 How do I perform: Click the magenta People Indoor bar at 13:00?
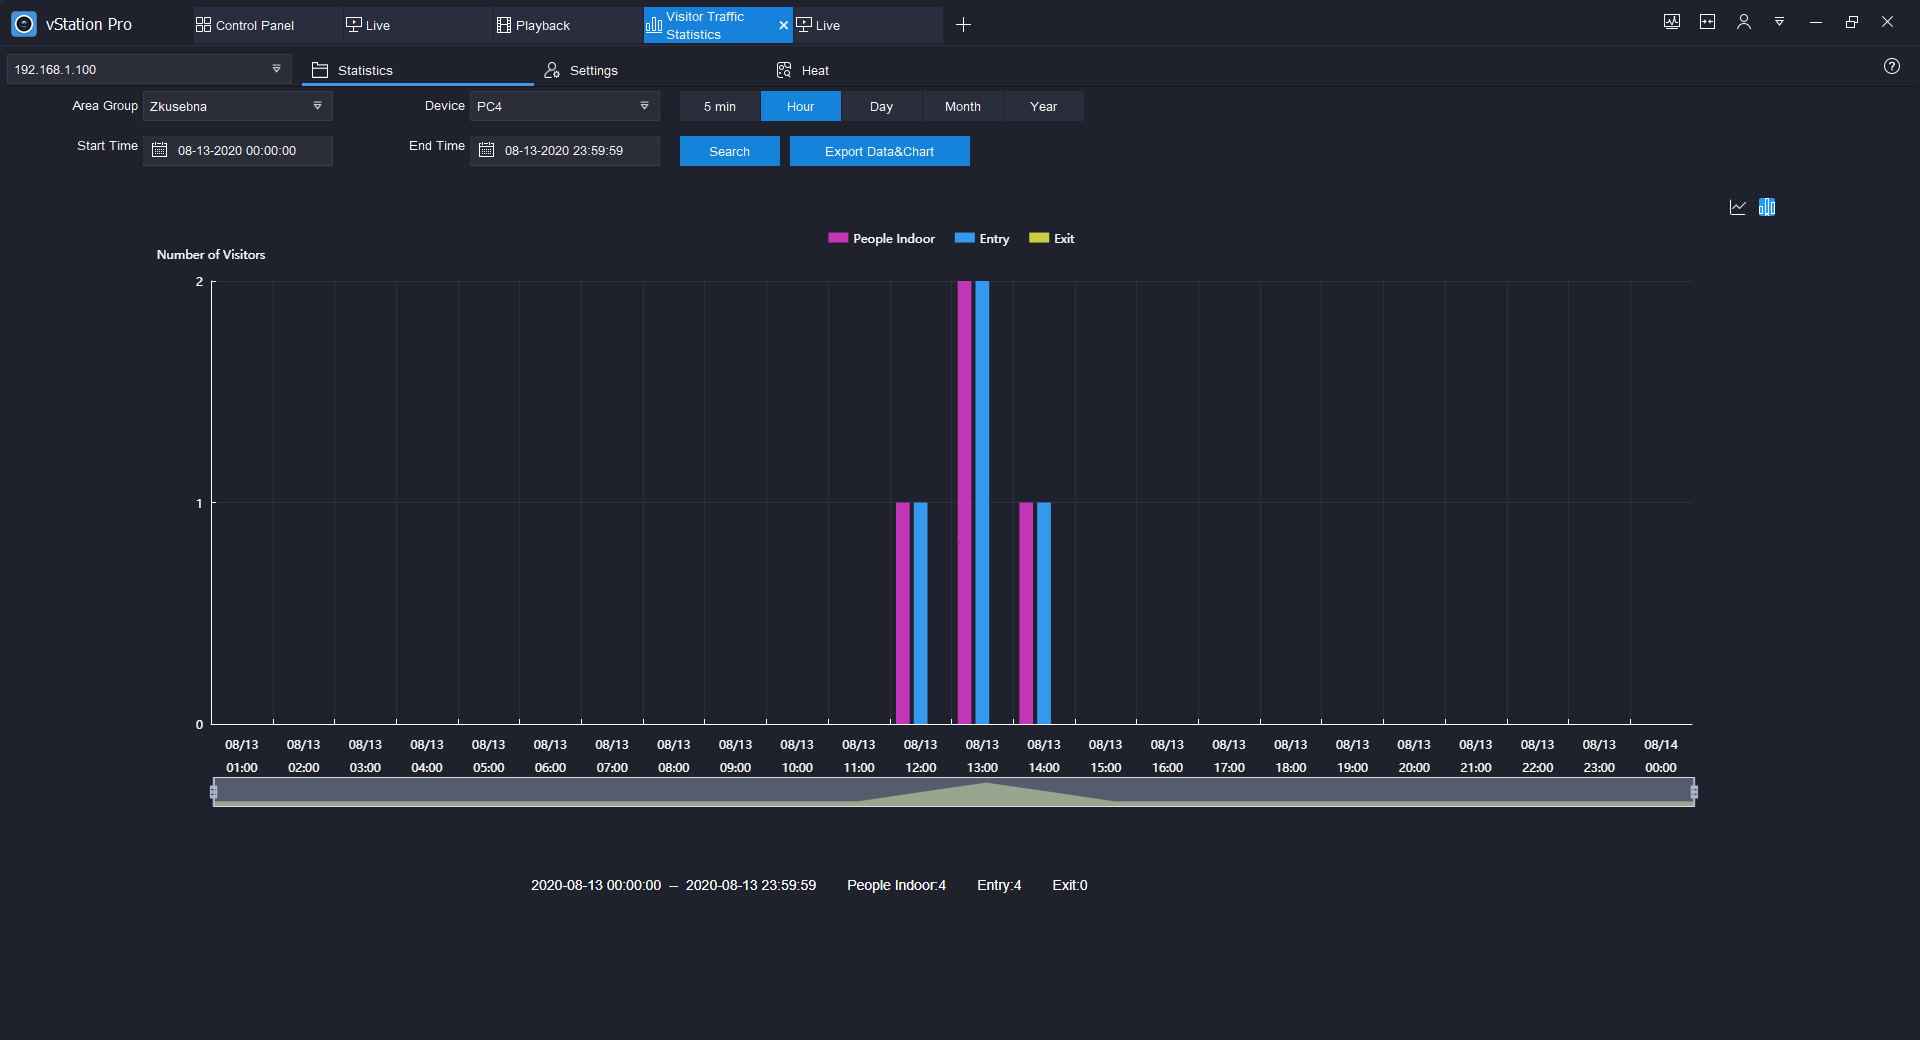coord(964,502)
